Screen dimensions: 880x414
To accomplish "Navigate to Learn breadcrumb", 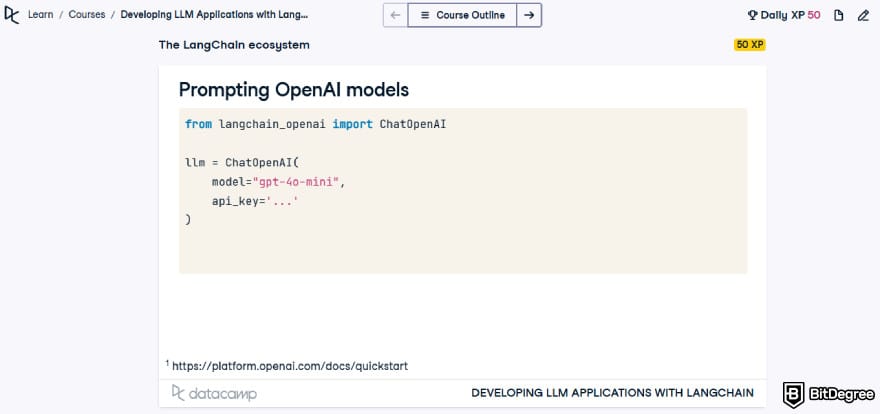I will (x=41, y=15).
